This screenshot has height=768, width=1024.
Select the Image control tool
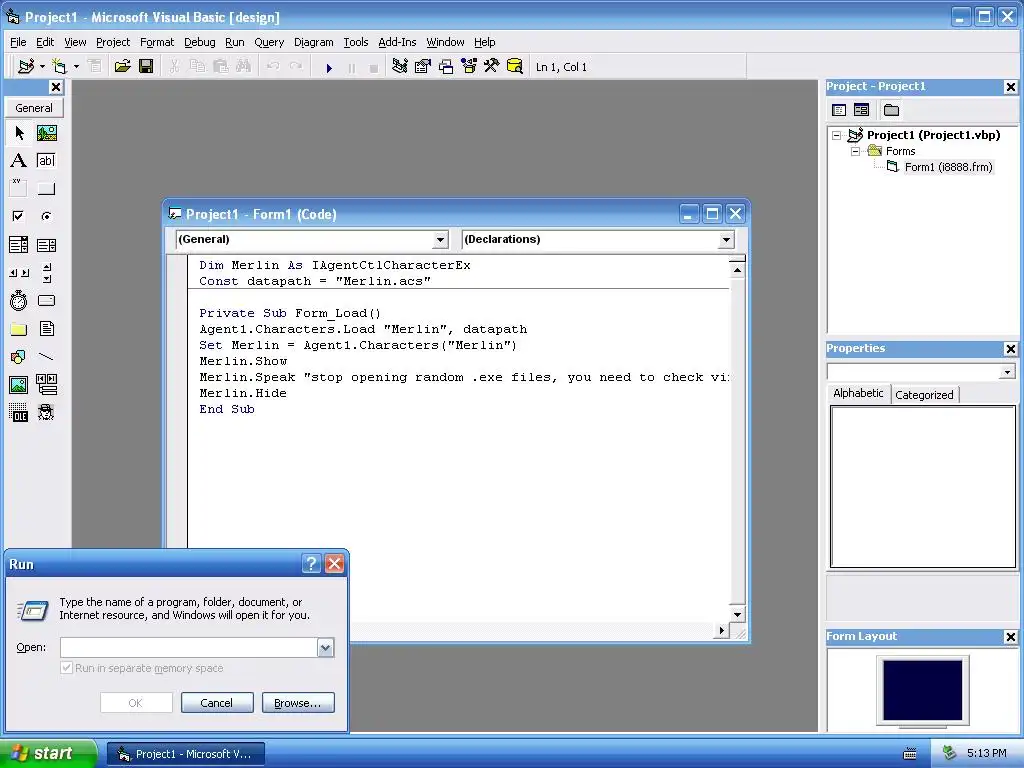(19, 385)
